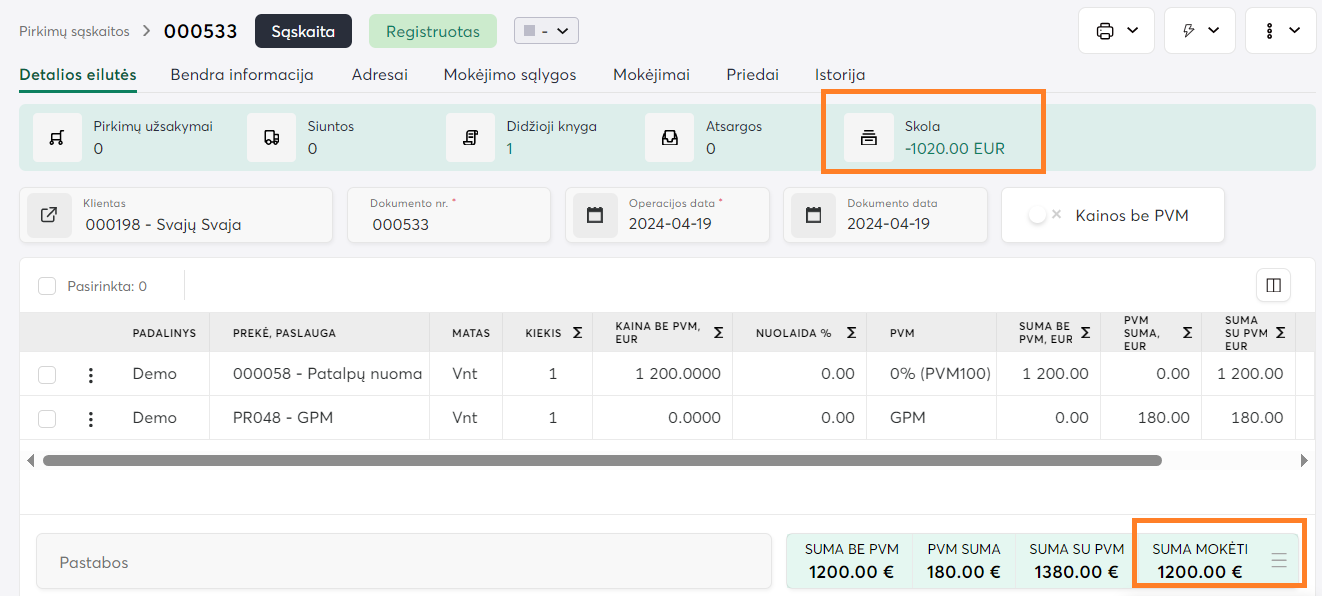Open the printer options button
Viewport: 1322px width, 596px height.
(x=1116, y=31)
